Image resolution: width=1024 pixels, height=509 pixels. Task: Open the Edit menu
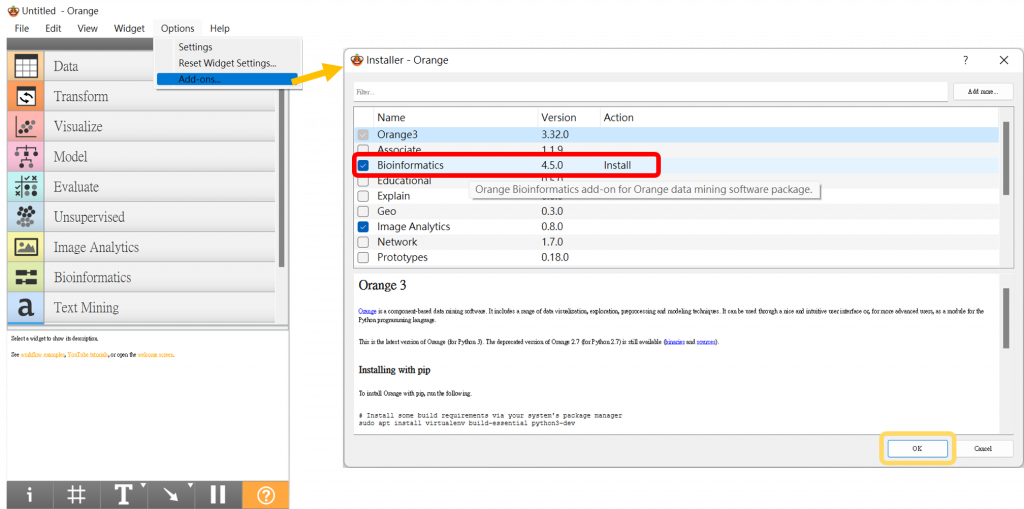54,28
